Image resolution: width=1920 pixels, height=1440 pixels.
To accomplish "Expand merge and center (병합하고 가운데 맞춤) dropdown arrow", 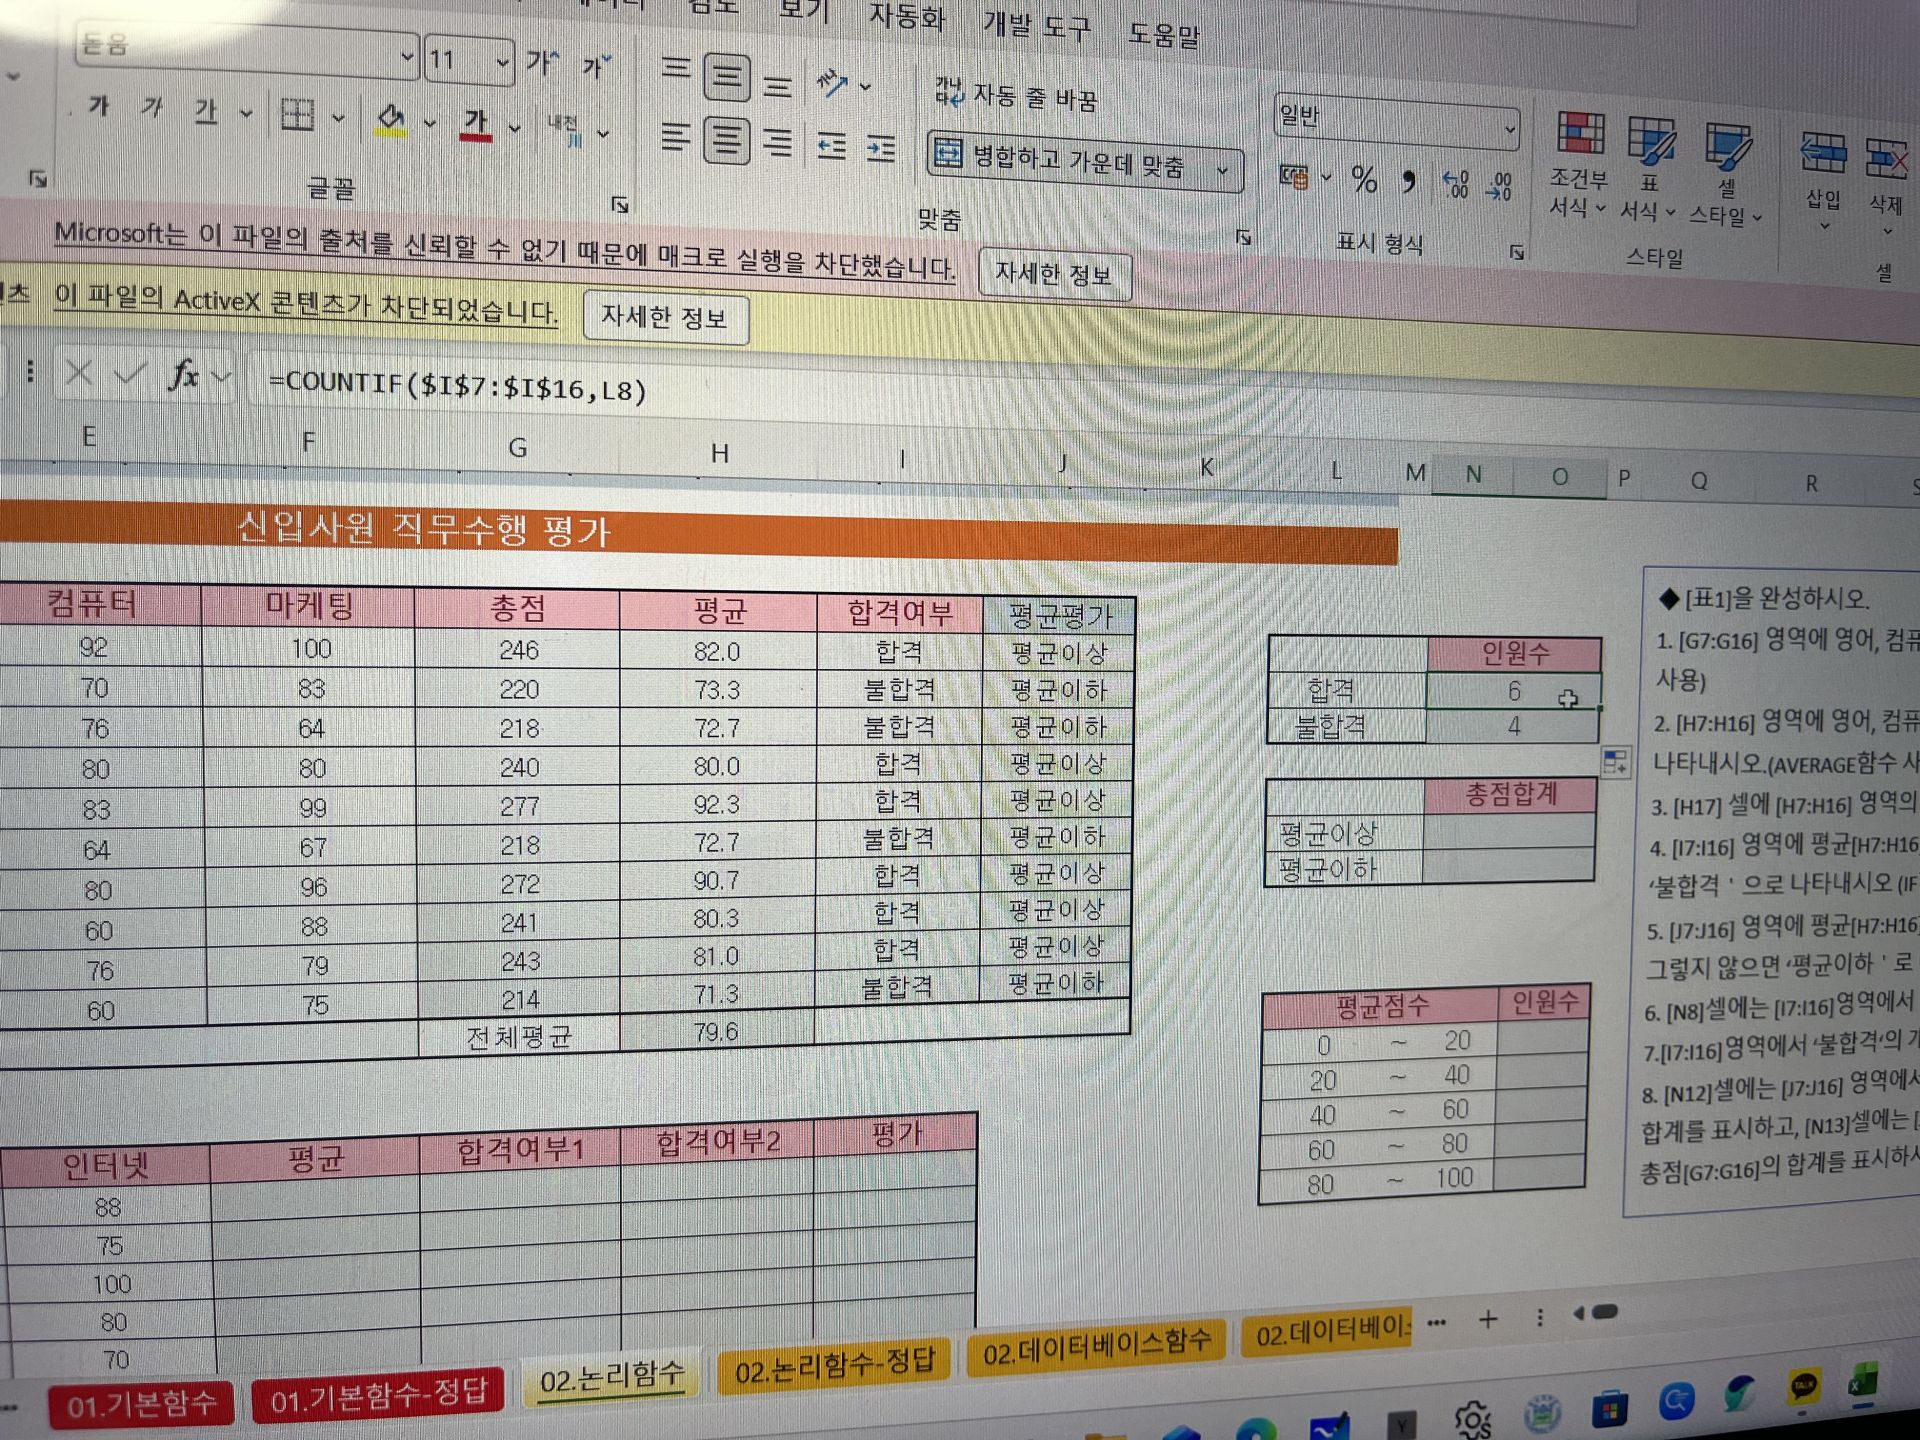I will click(1222, 170).
